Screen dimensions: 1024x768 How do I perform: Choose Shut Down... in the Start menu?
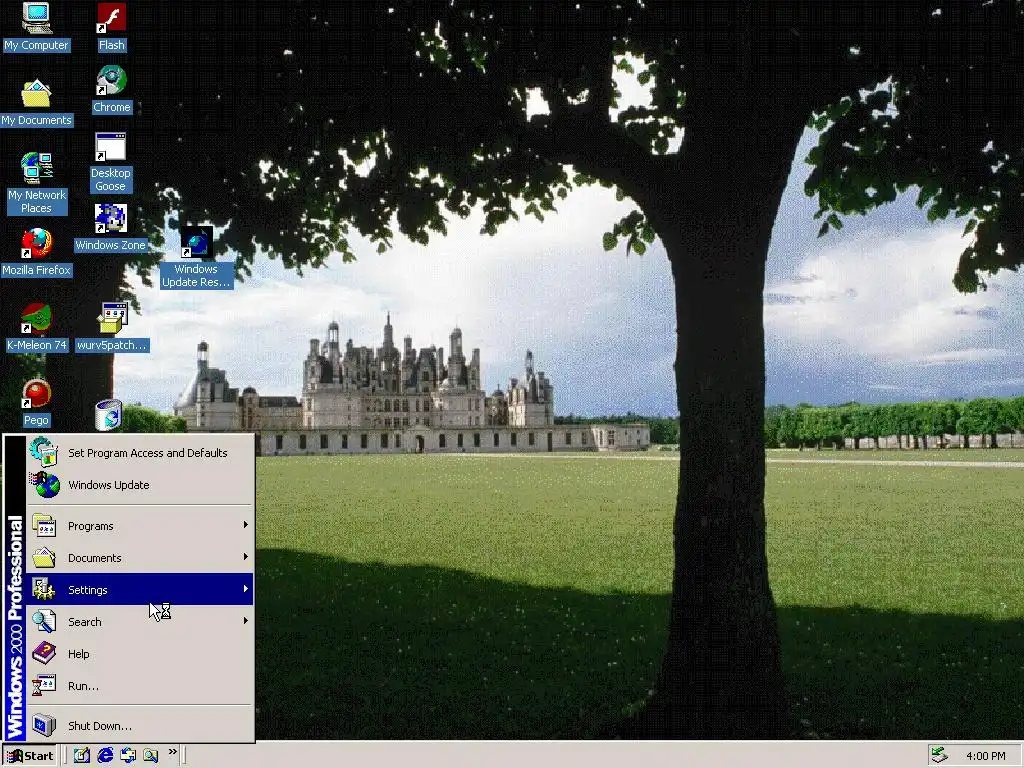coord(140,726)
